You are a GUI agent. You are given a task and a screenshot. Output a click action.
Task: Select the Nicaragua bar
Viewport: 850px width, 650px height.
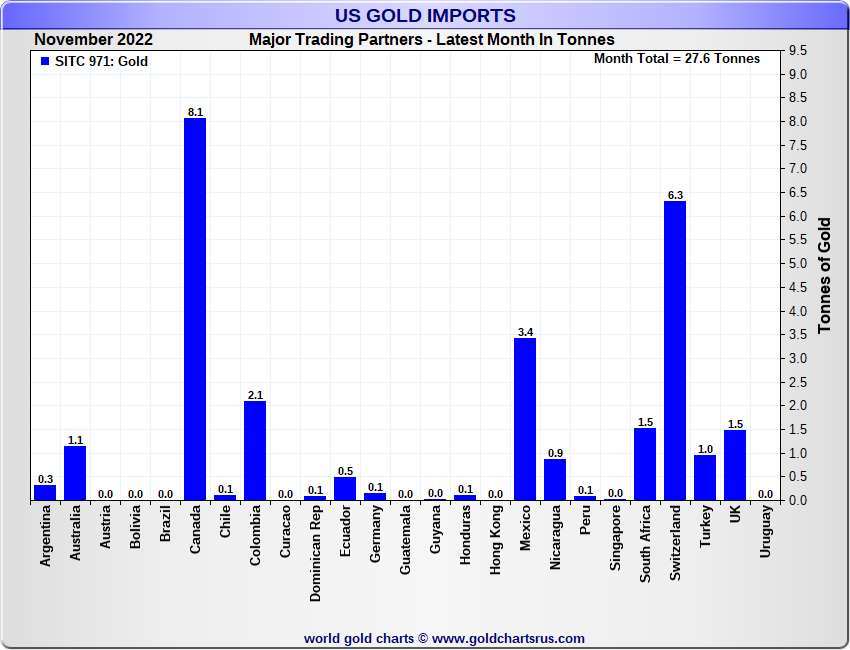click(555, 480)
